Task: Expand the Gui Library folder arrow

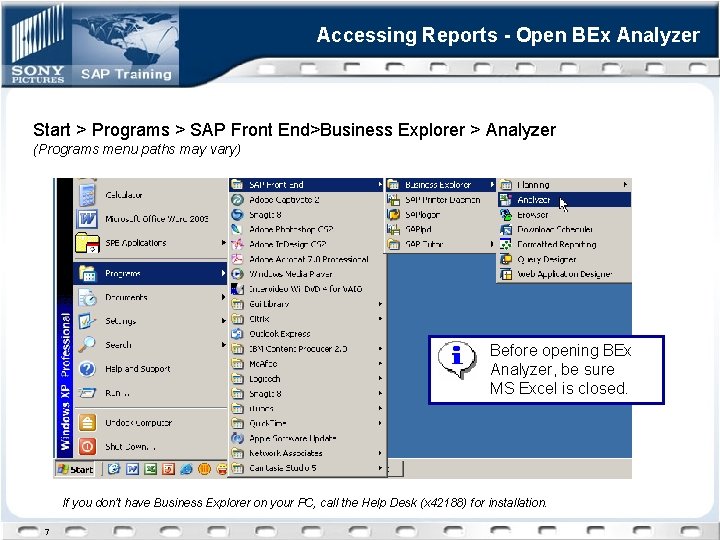Action: tap(380, 304)
